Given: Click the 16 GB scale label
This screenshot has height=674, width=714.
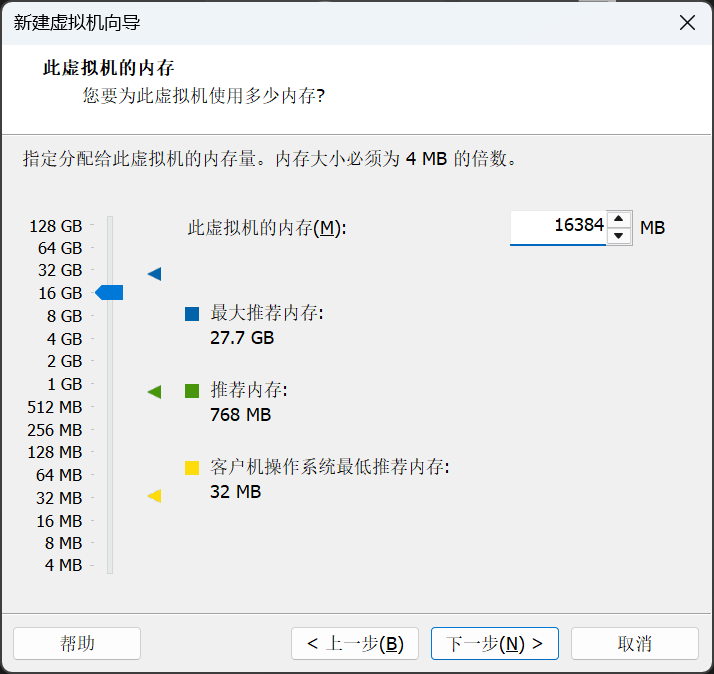Looking at the screenshot, I should pos(60,293).
